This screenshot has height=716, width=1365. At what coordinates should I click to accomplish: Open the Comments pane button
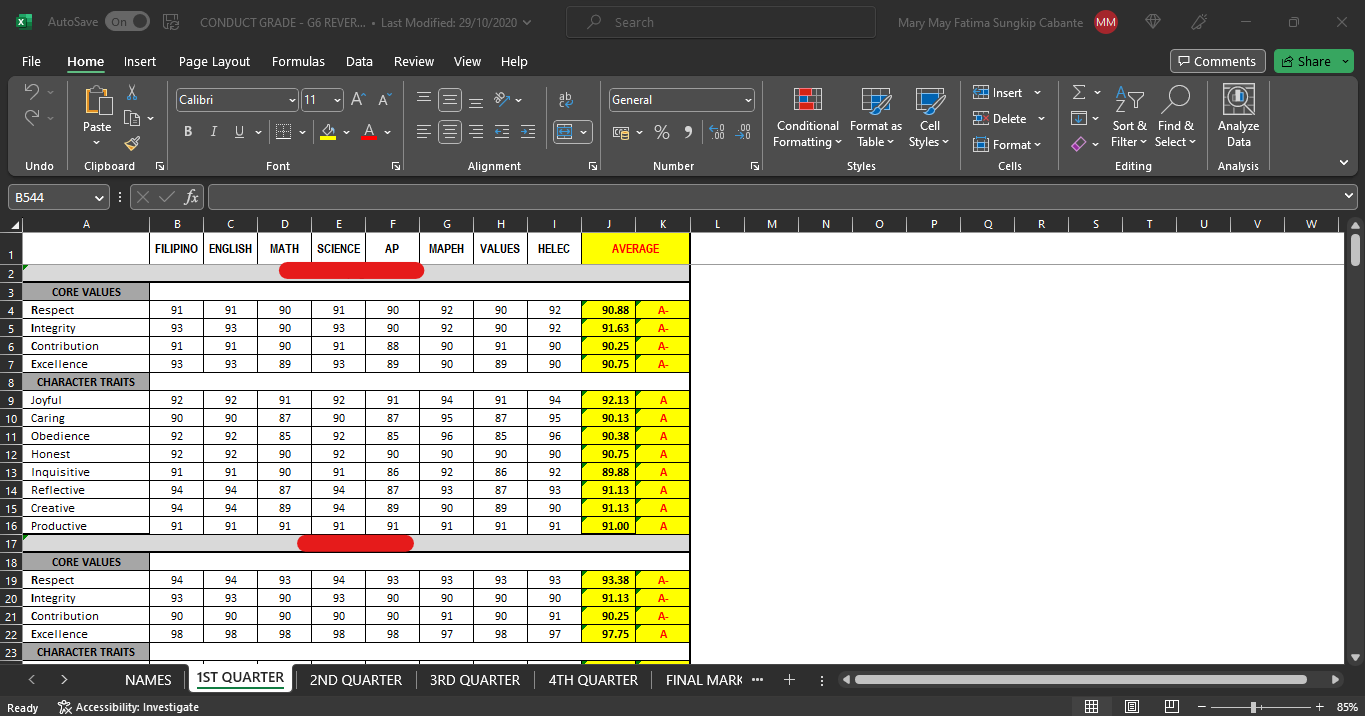[1217, 61]
